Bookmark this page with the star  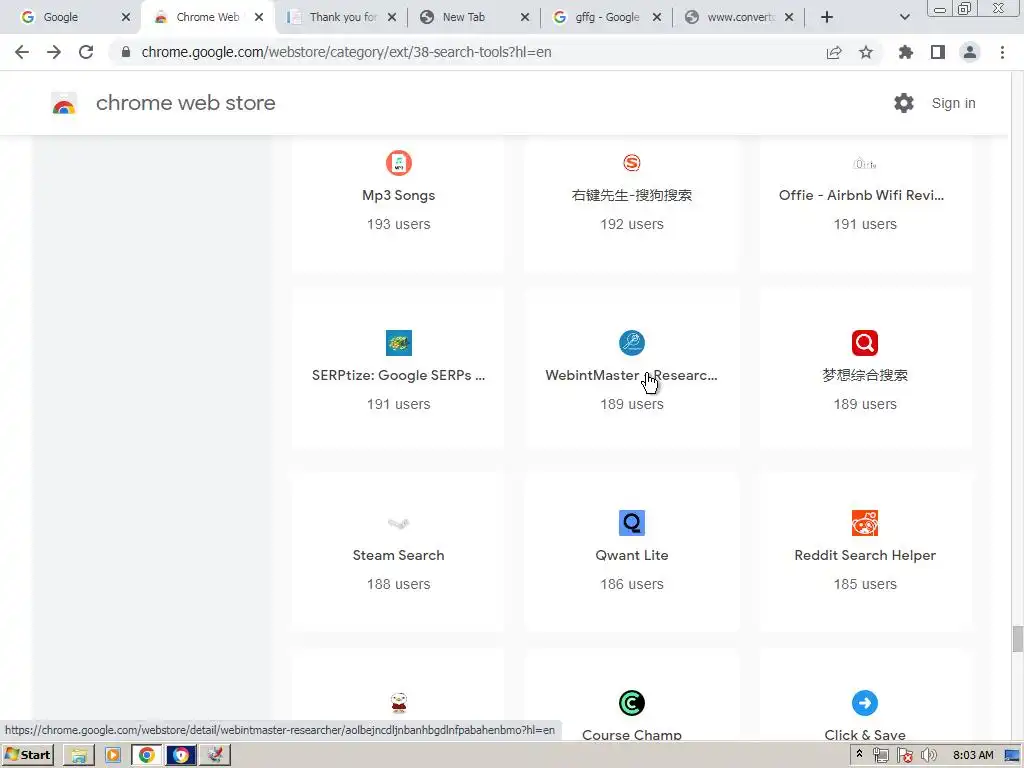click(x=866, y=52)
